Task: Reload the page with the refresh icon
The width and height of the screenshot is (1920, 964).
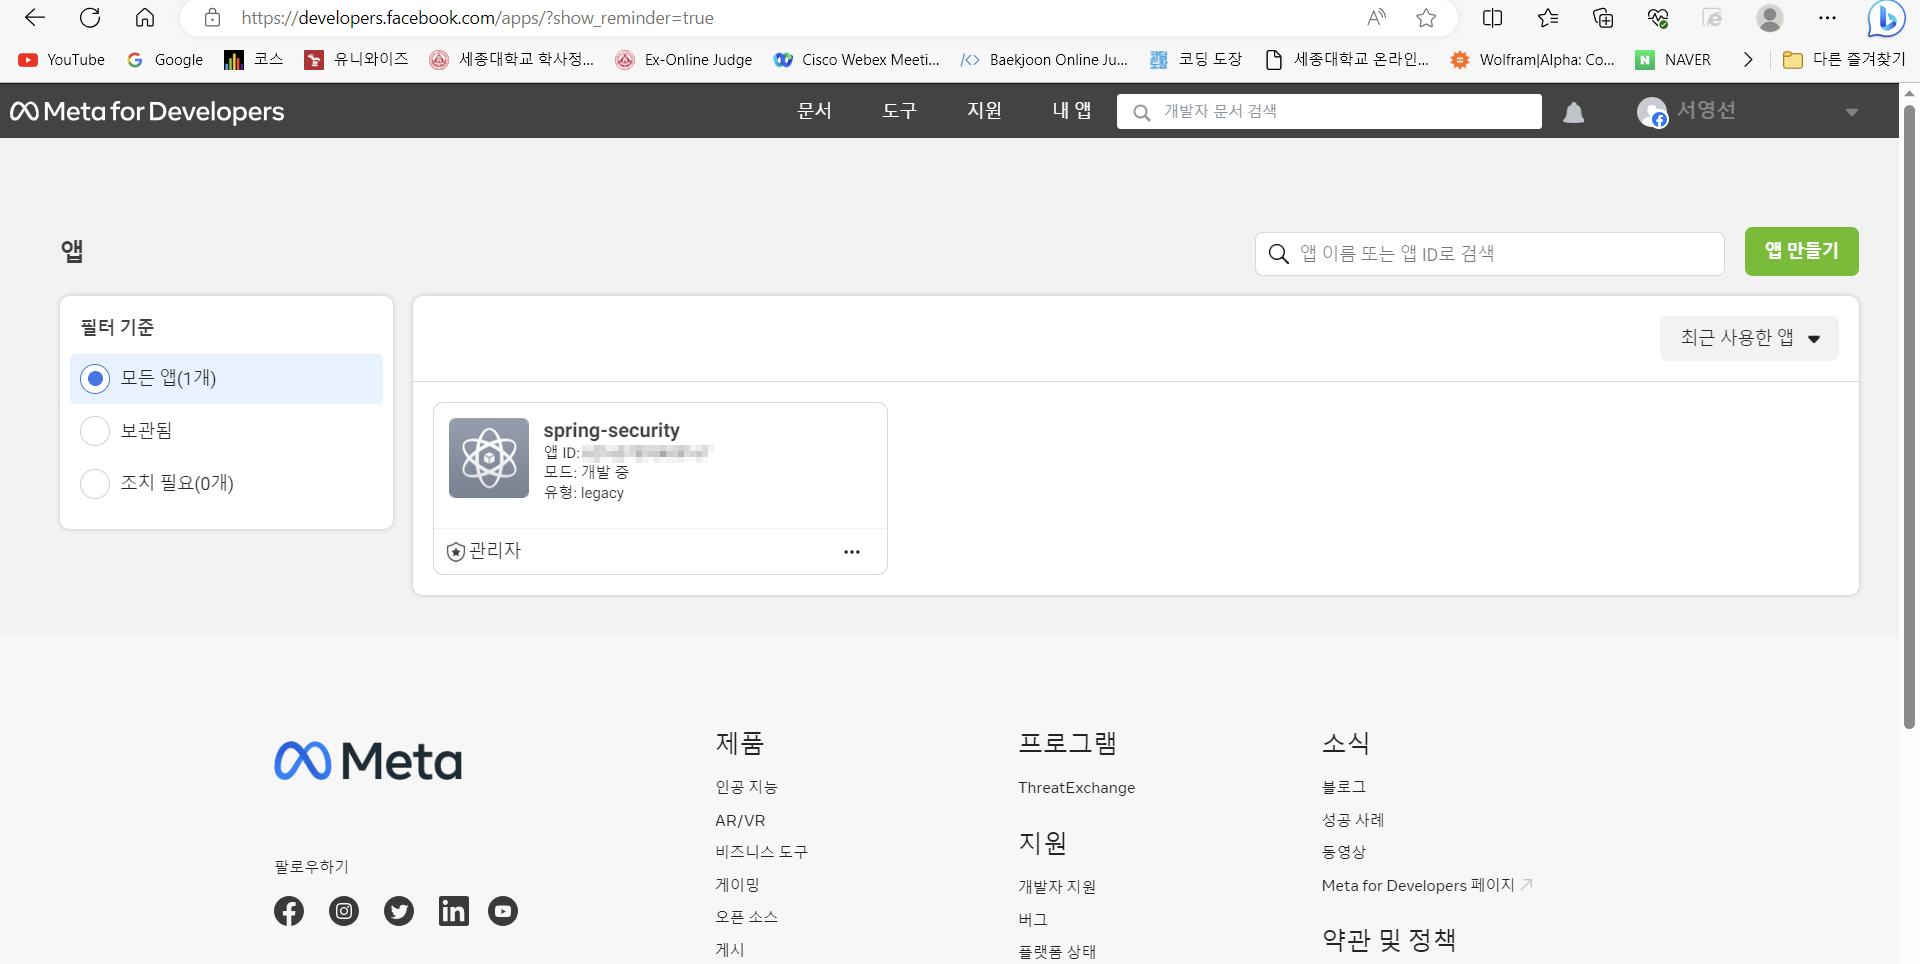Action: tap(90, 18)
